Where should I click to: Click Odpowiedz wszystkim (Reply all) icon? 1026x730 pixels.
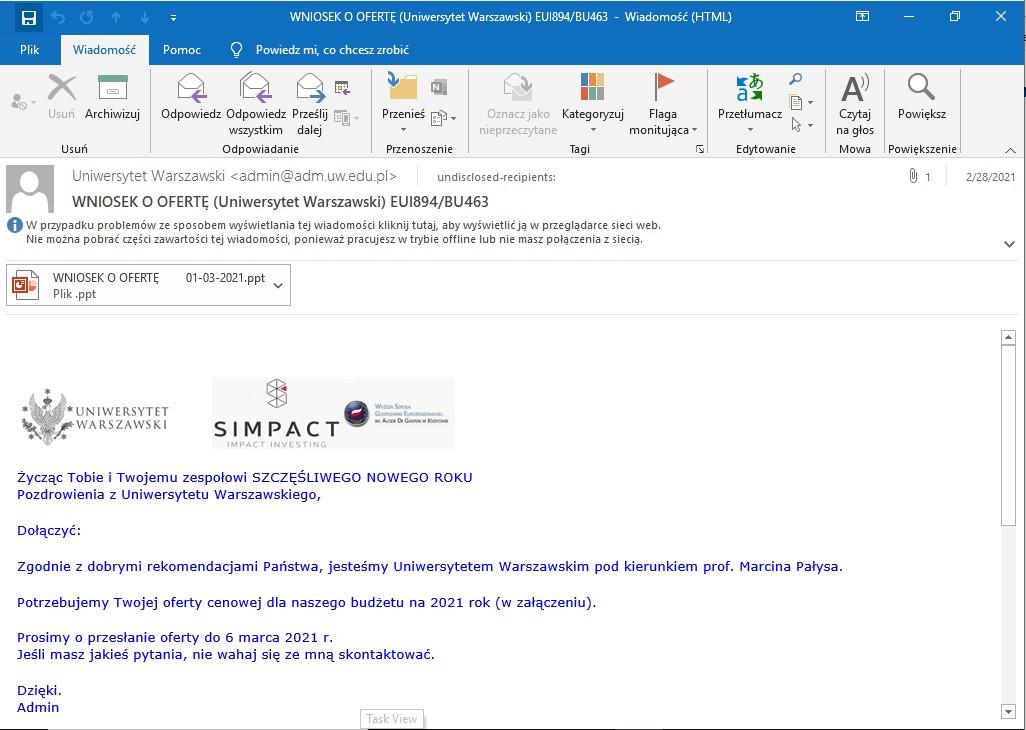[x=255, y=90]
